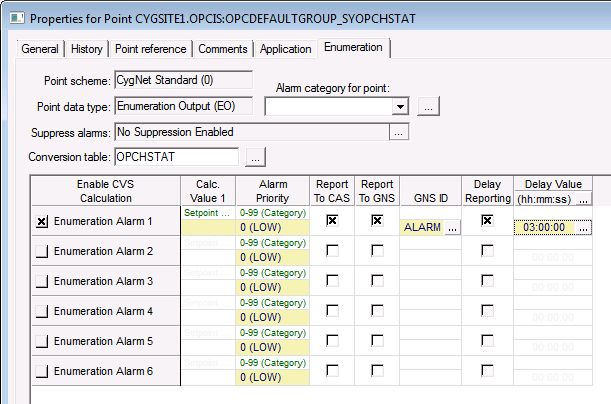
Task: Toggle Report To CAS for Enumeration Alarm 1
Action: pos(332,221)
